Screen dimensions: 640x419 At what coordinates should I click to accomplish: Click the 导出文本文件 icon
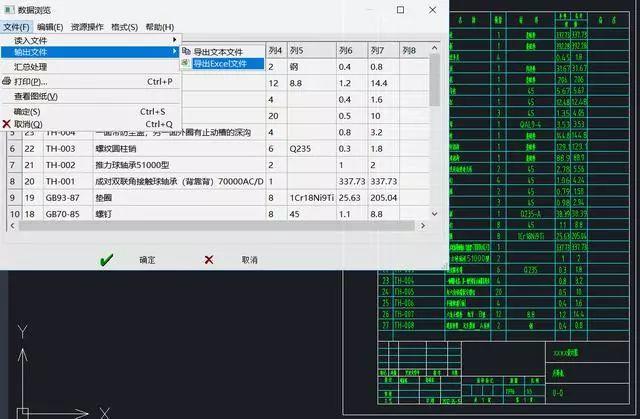pos(186,51)
